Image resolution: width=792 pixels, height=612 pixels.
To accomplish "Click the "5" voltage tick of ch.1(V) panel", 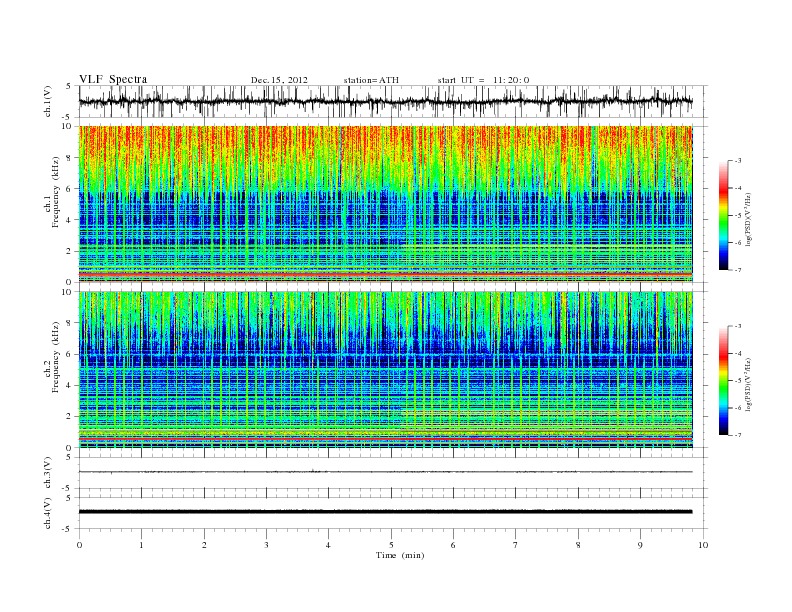I will [69, 87].
